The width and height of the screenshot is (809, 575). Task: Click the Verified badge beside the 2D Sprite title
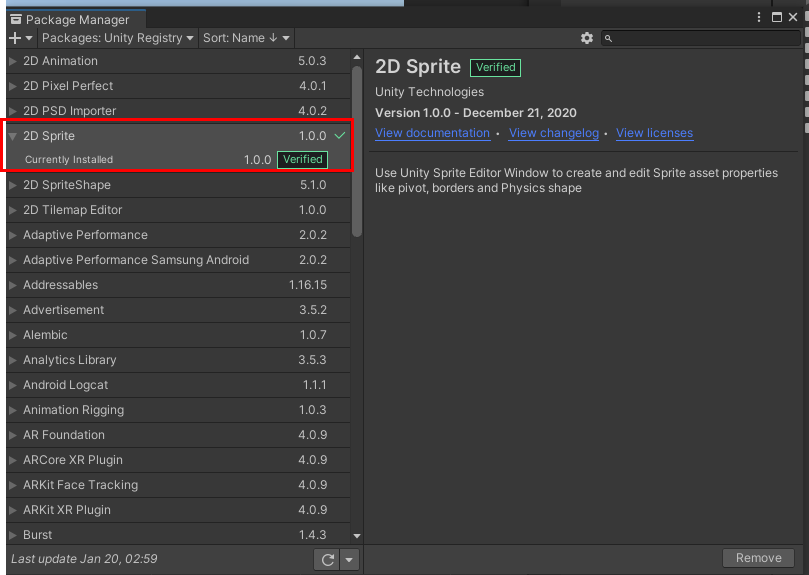click(495, 68)
